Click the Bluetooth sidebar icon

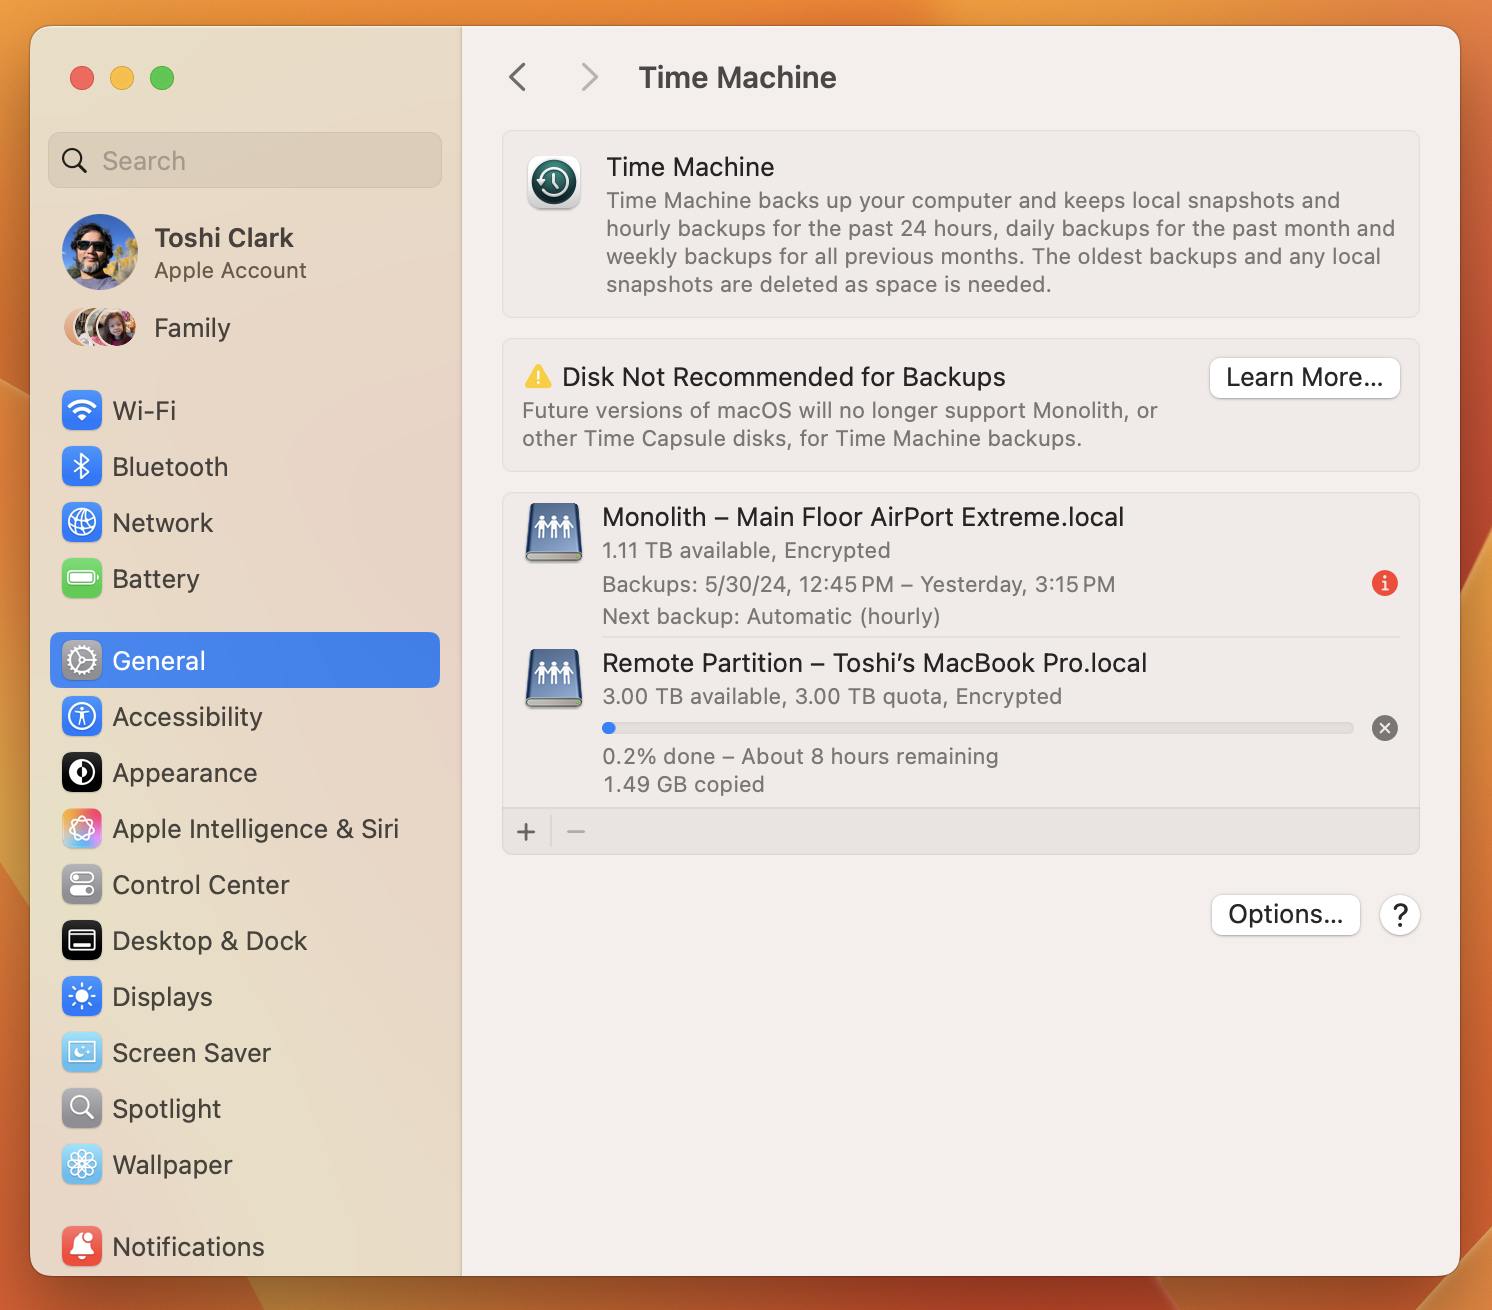coord(82,466)
